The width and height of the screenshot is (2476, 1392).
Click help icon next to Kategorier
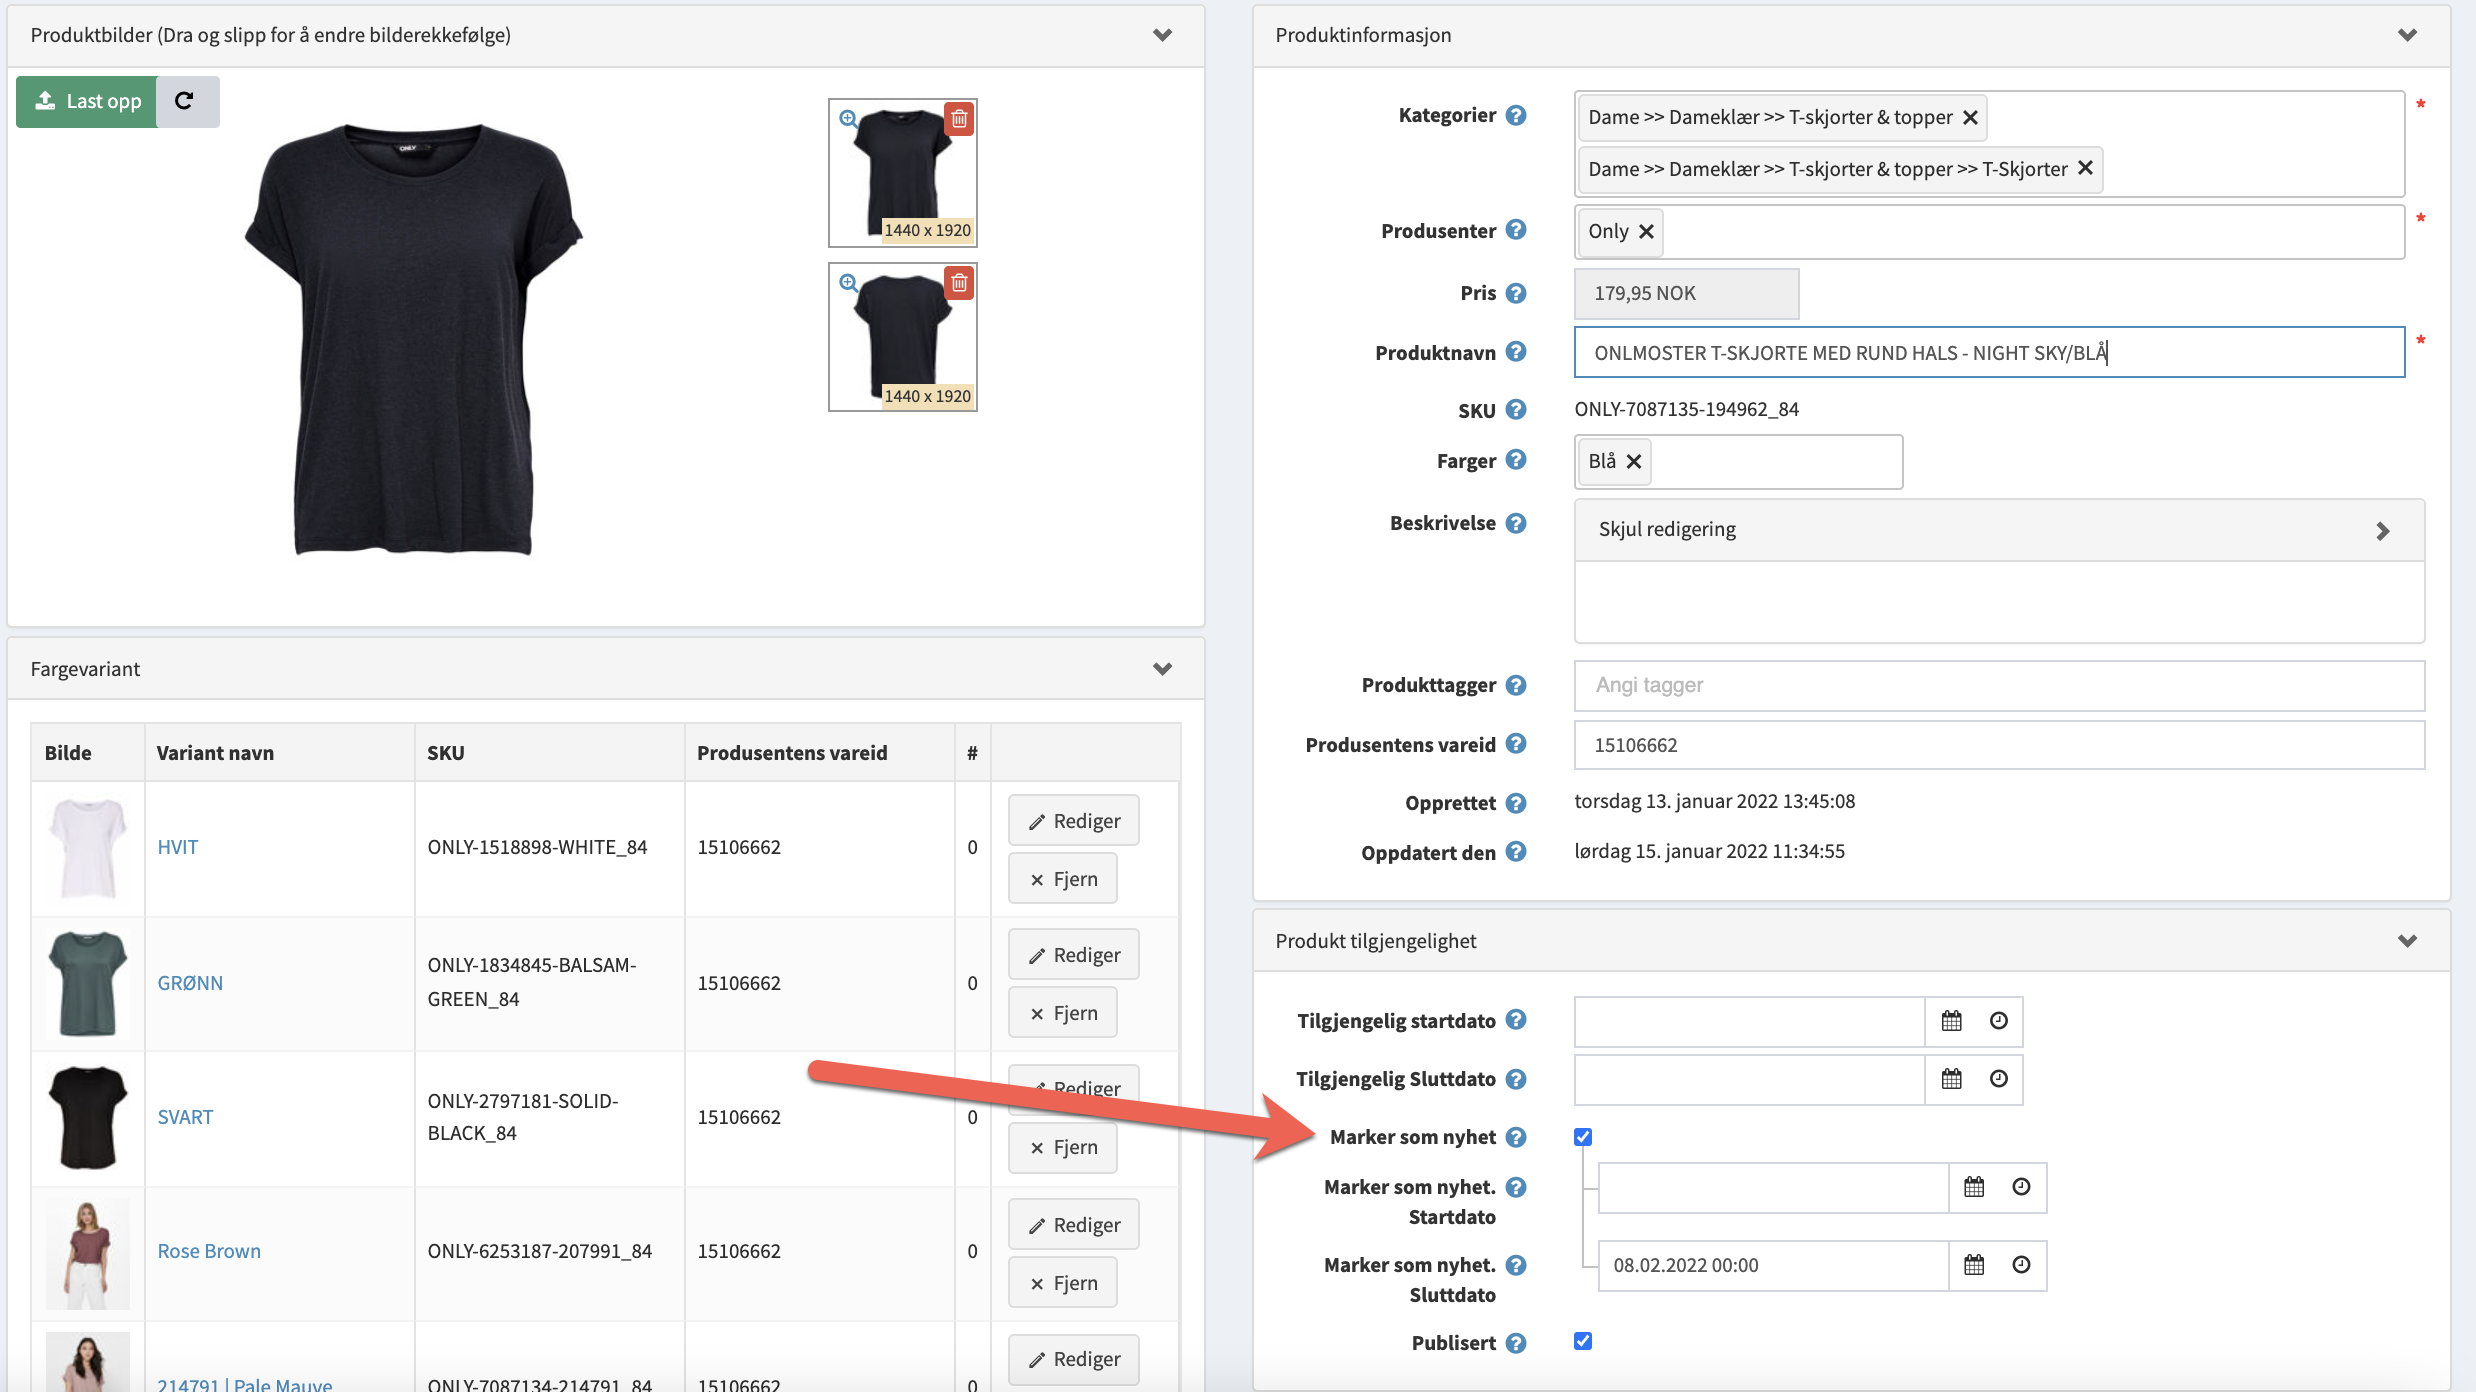(1516, 115)
